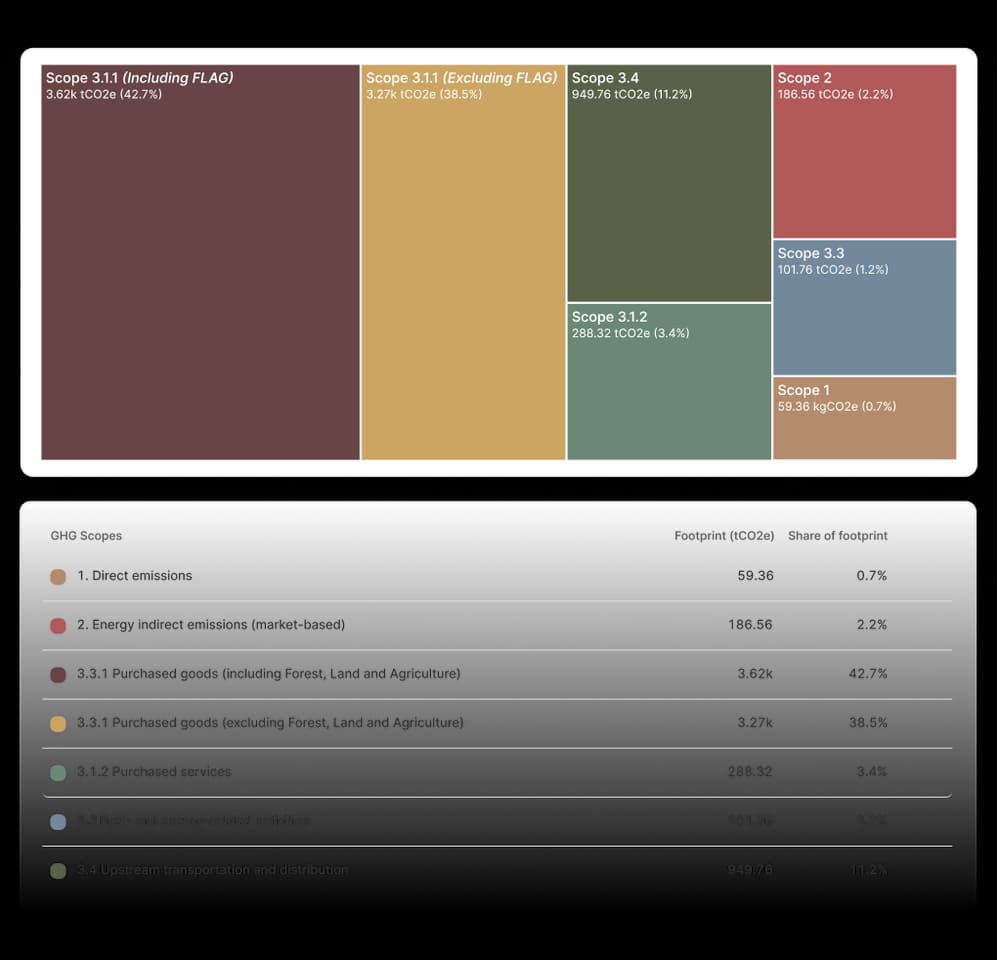The image size is (997, 960).
Task: Select the '3.1.2 Purchased services' label
Action: point(154,771)
